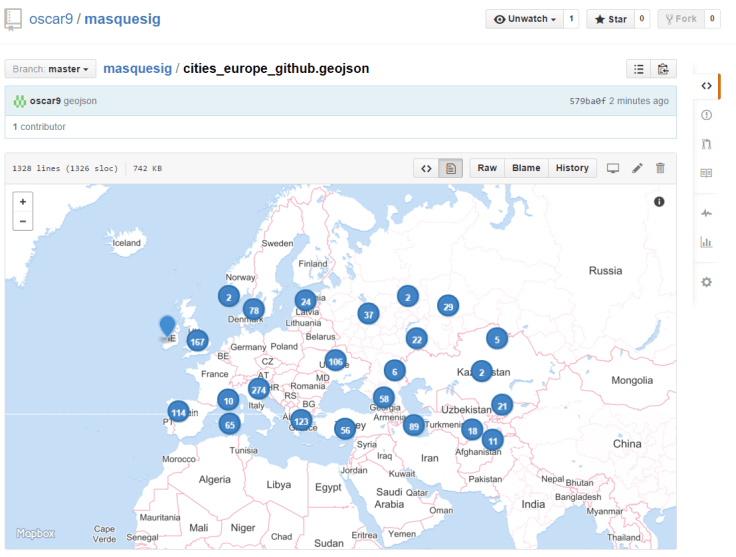Open the Blame view

click(x=526, y=168)
